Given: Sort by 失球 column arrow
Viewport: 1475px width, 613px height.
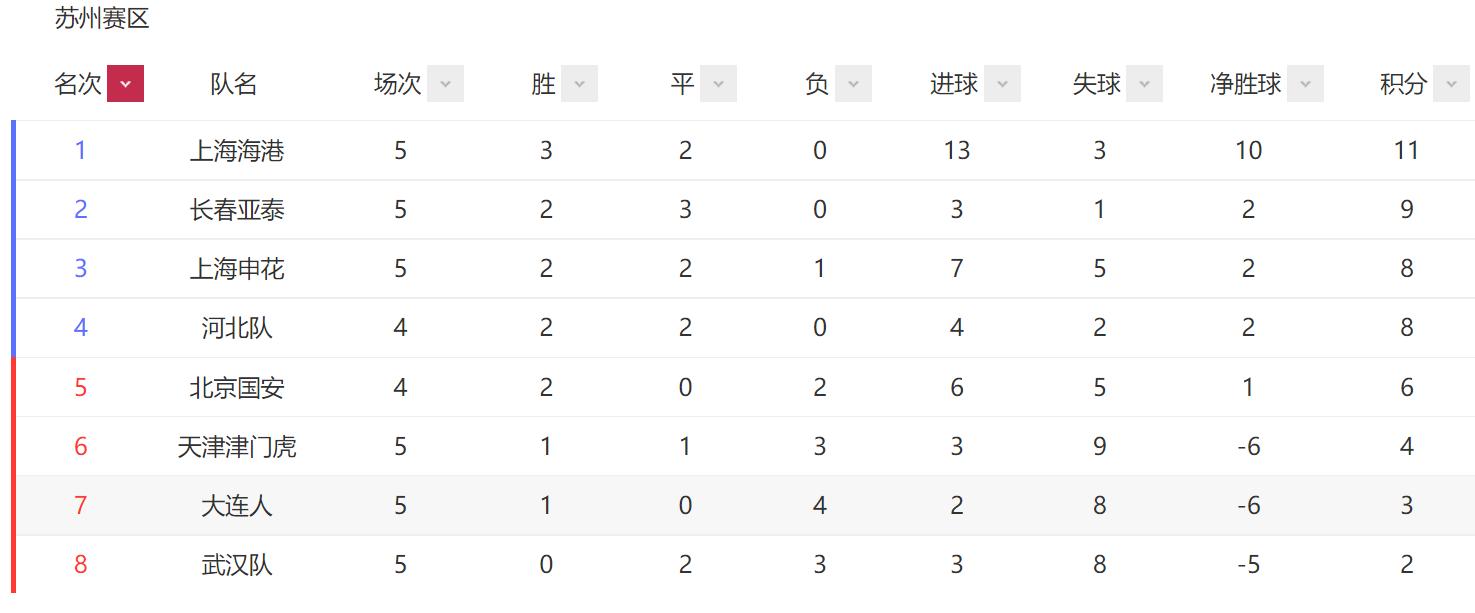Looking at the screenshot, I should tap(1144, 84).
